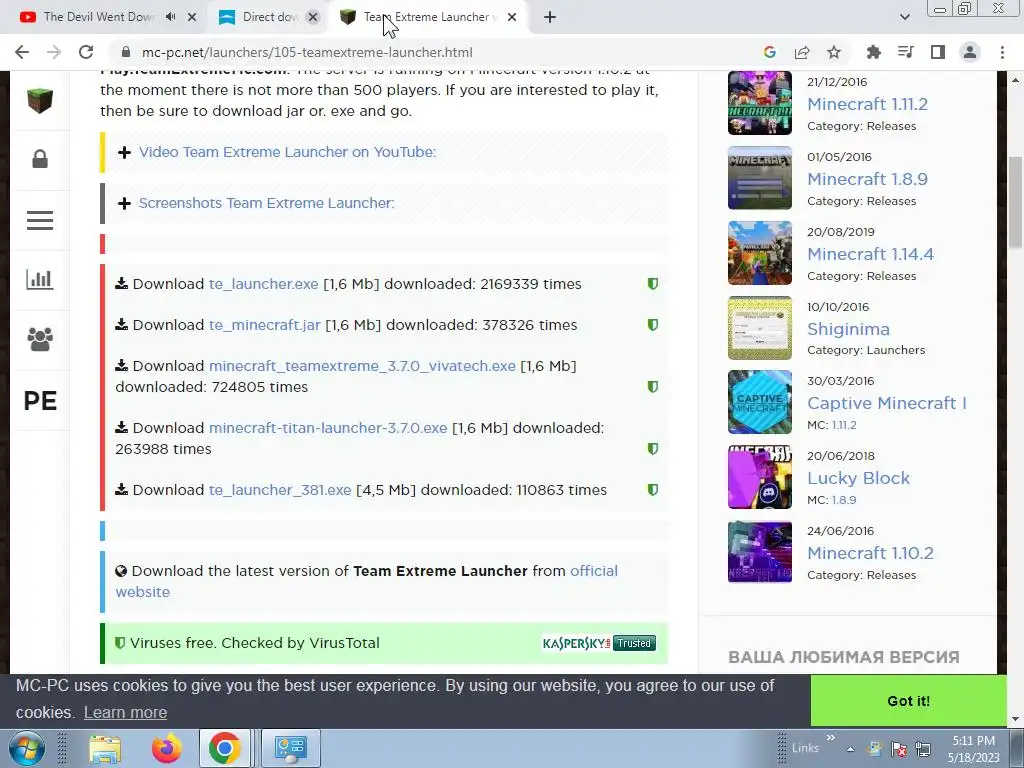Click the shield icon beside titan-launcher download
This screenshot has height=768, width=1024.
pos(652,449)
